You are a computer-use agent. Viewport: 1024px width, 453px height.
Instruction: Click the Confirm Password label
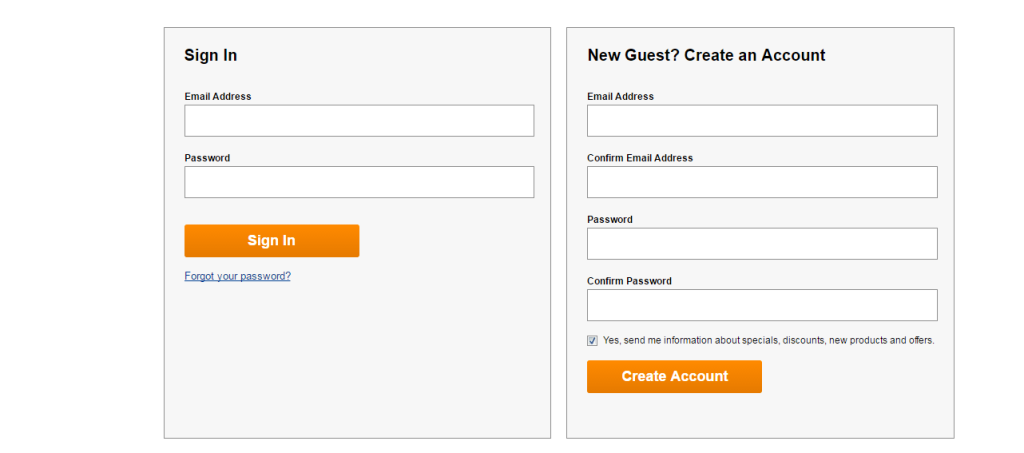(x=629, y=281)
